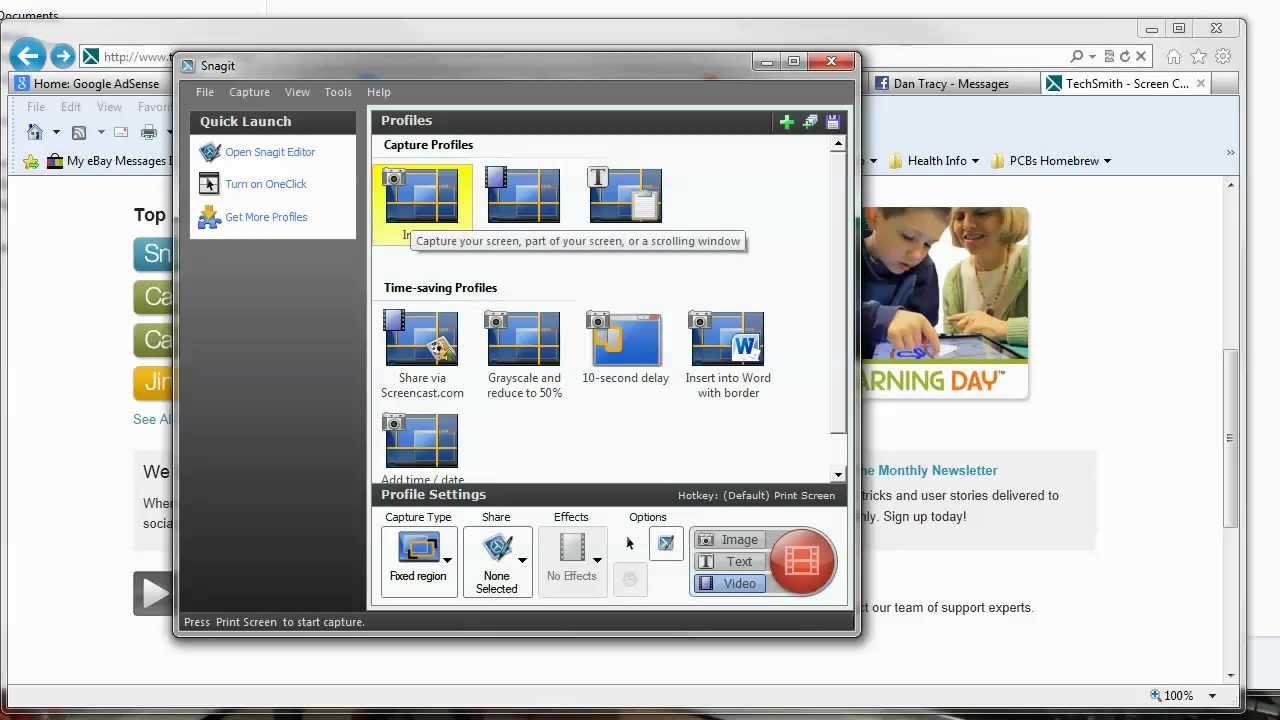Expand the favorites bar overflow chevron
This screenshot has height=720, width=1280.
[1231, 154]
